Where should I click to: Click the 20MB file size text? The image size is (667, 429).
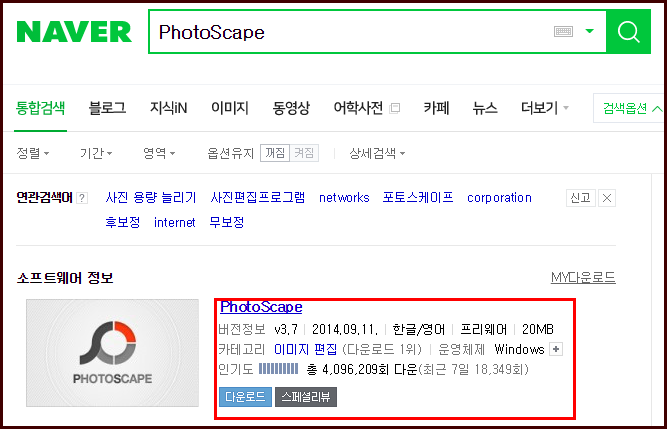(x=538, y=330)
